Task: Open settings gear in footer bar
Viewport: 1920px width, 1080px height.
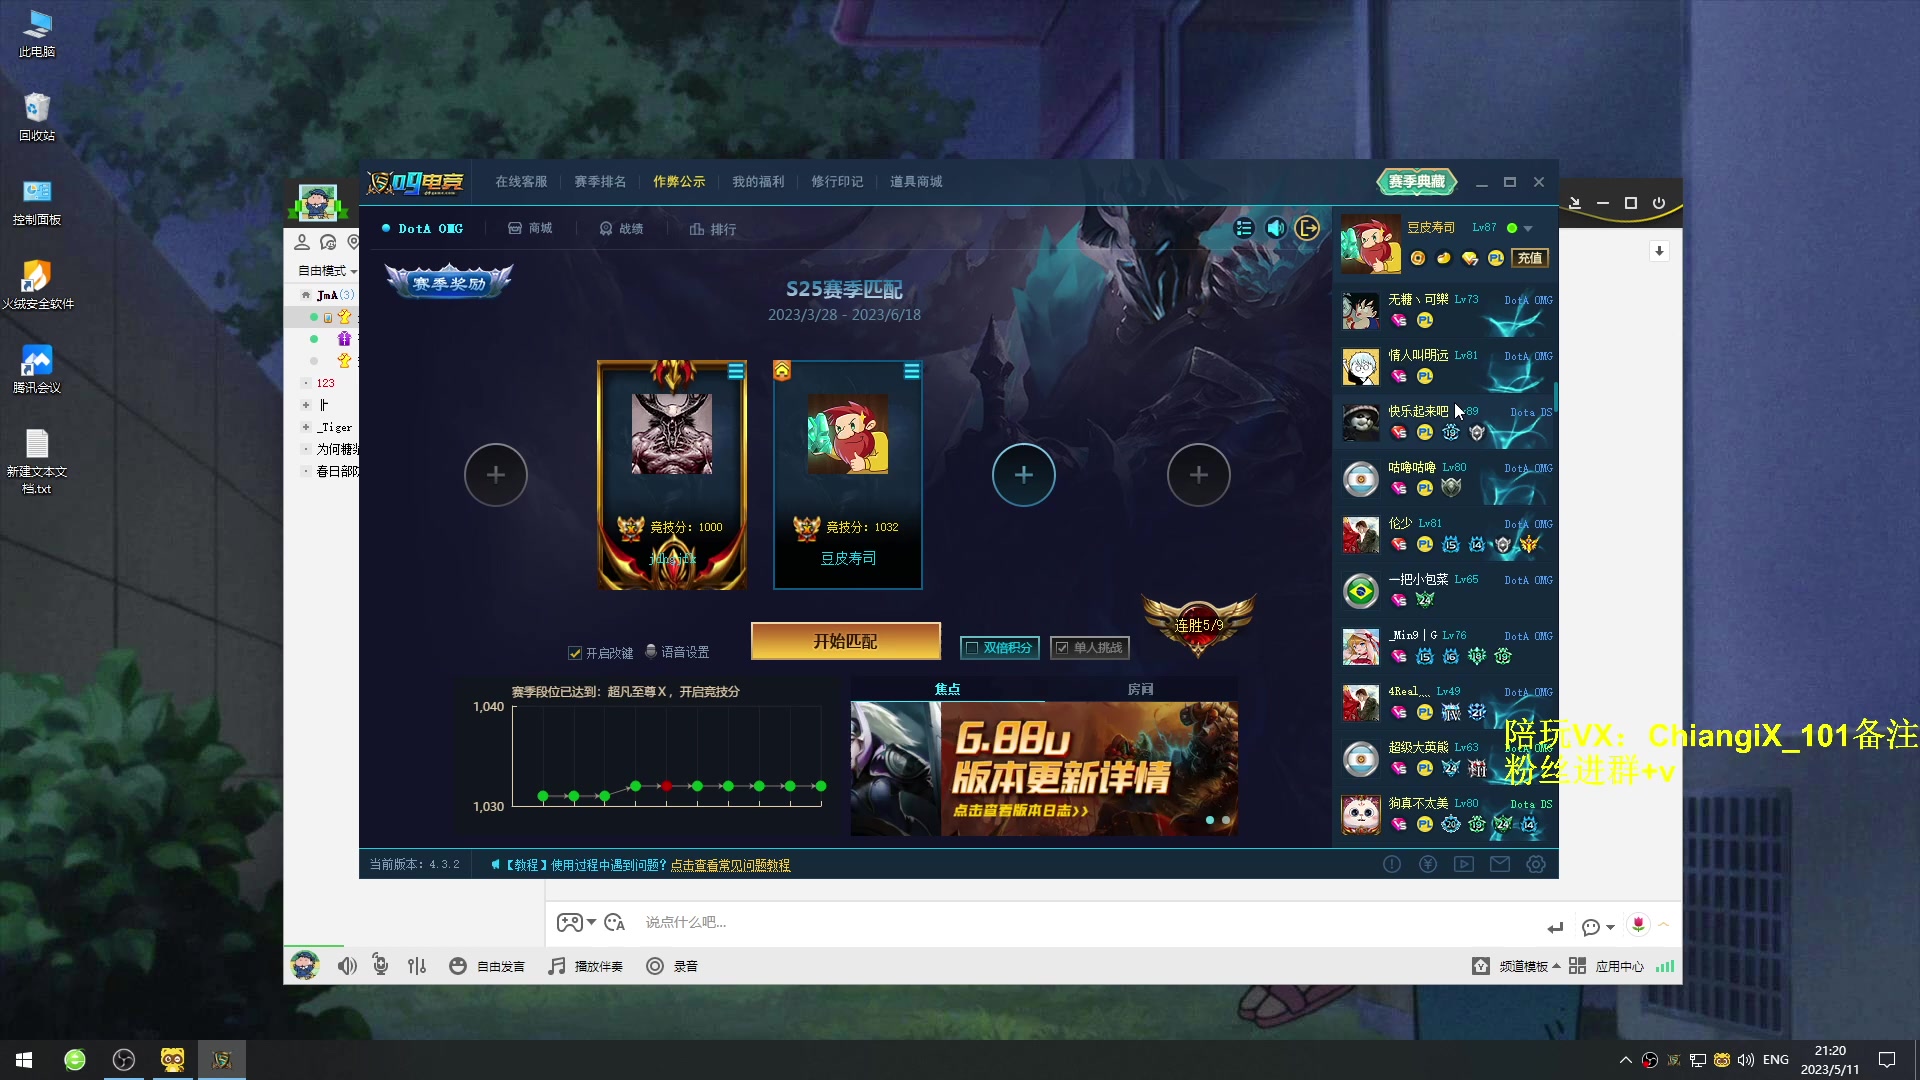Action: click(1536, 864)
